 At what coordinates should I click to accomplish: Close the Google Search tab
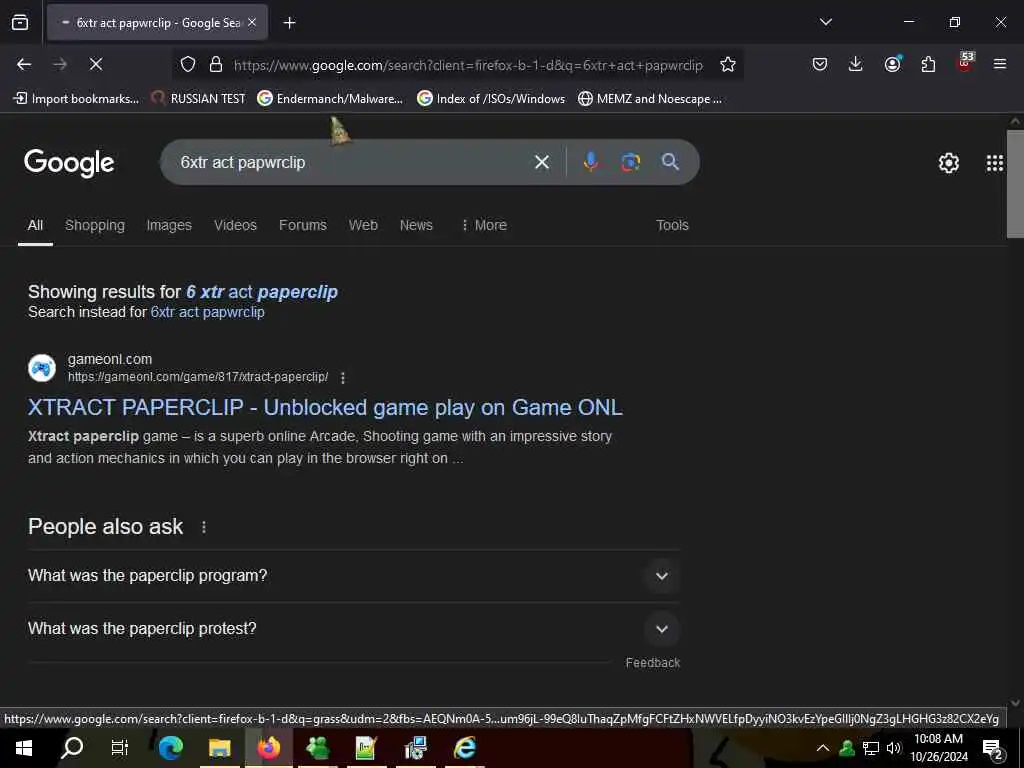(x=252, y=22)
